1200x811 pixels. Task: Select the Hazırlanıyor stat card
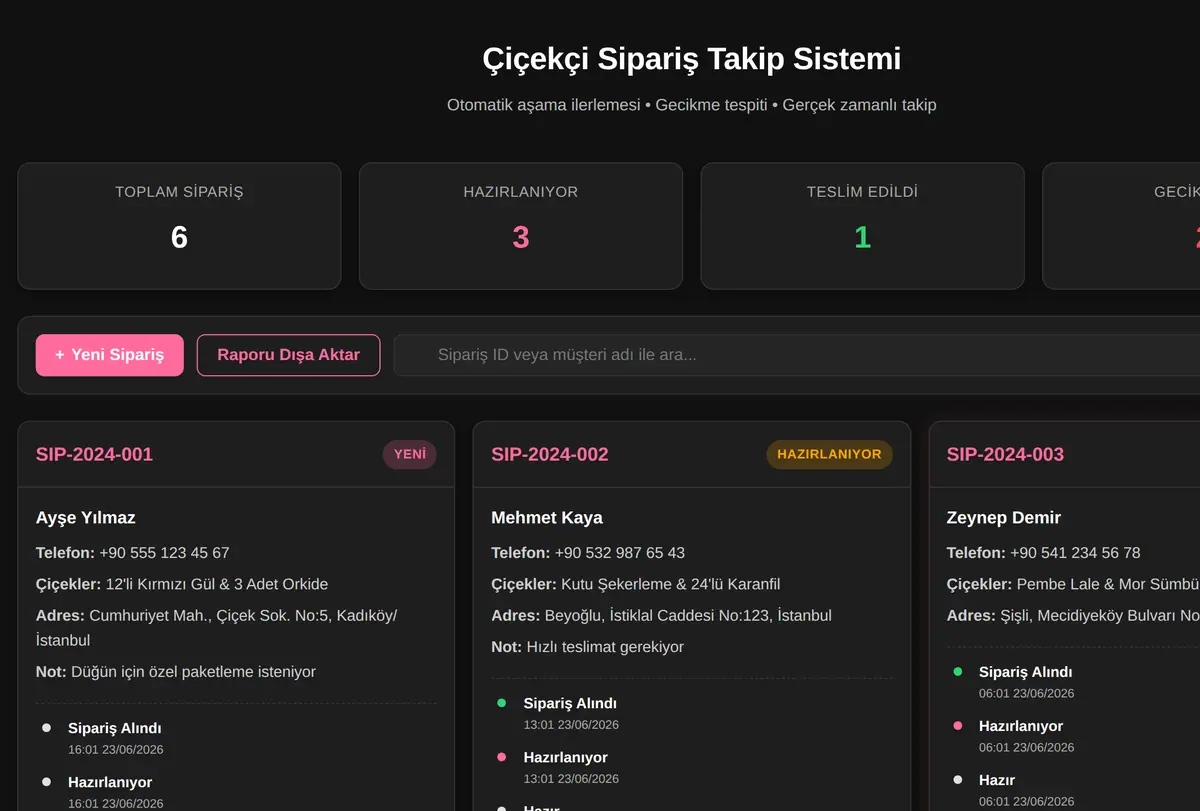[x=521, y=226]
